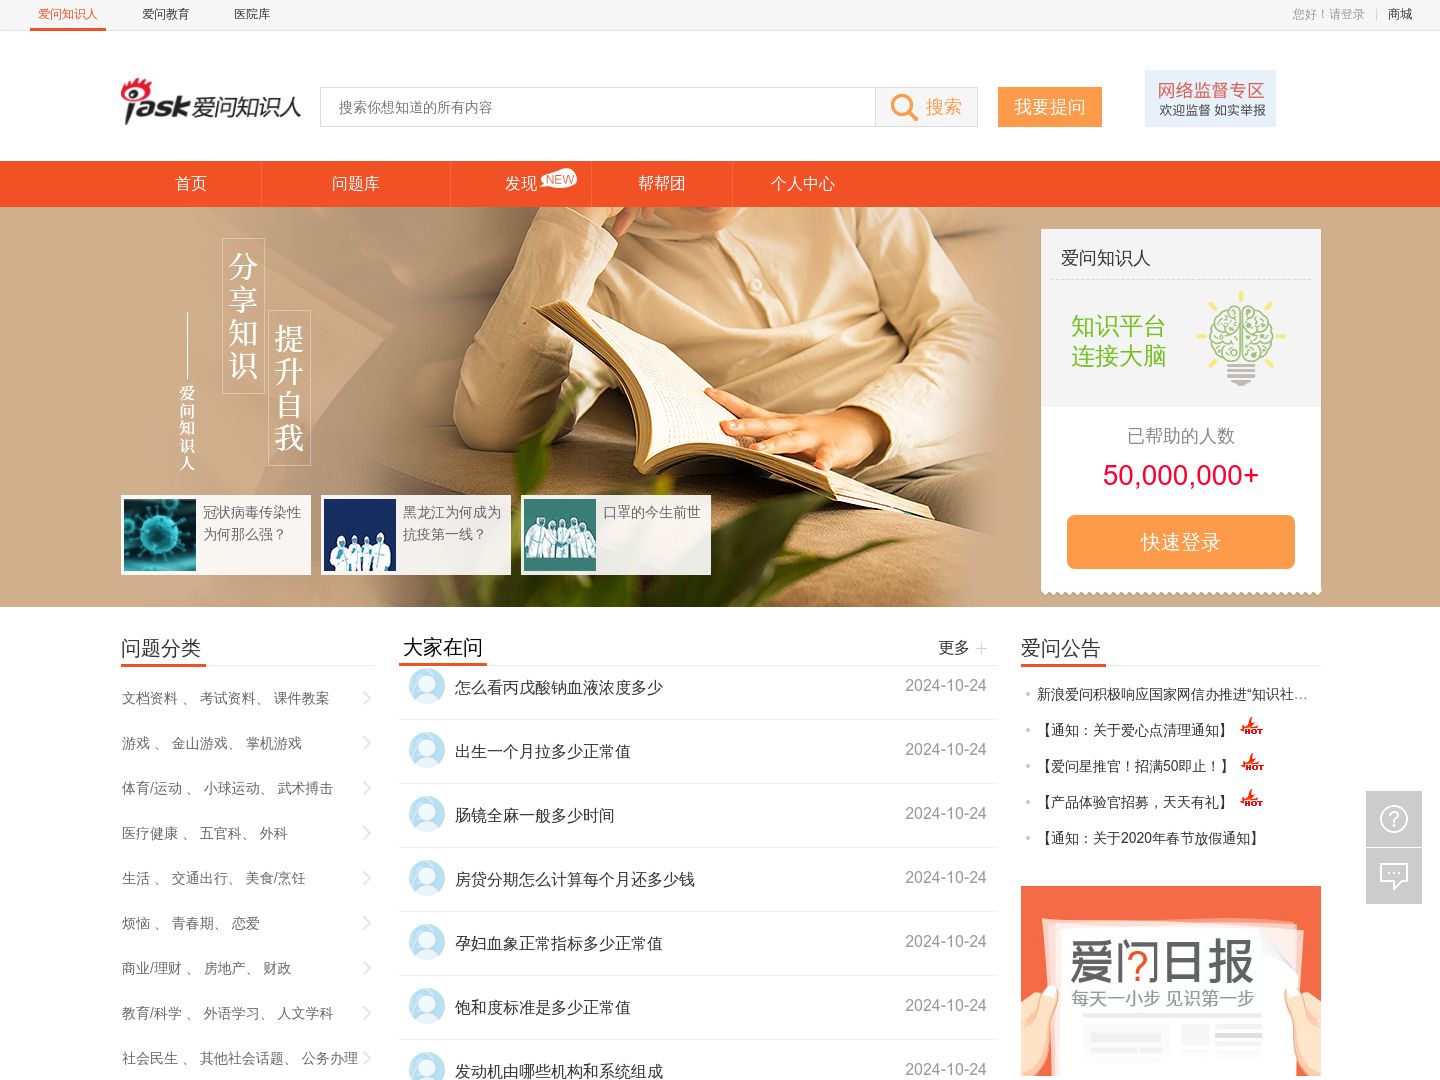1440x1080 pixels.
Task: Click avatar beside 饱和度标准是多少正常值
Action: point(427,1006)
